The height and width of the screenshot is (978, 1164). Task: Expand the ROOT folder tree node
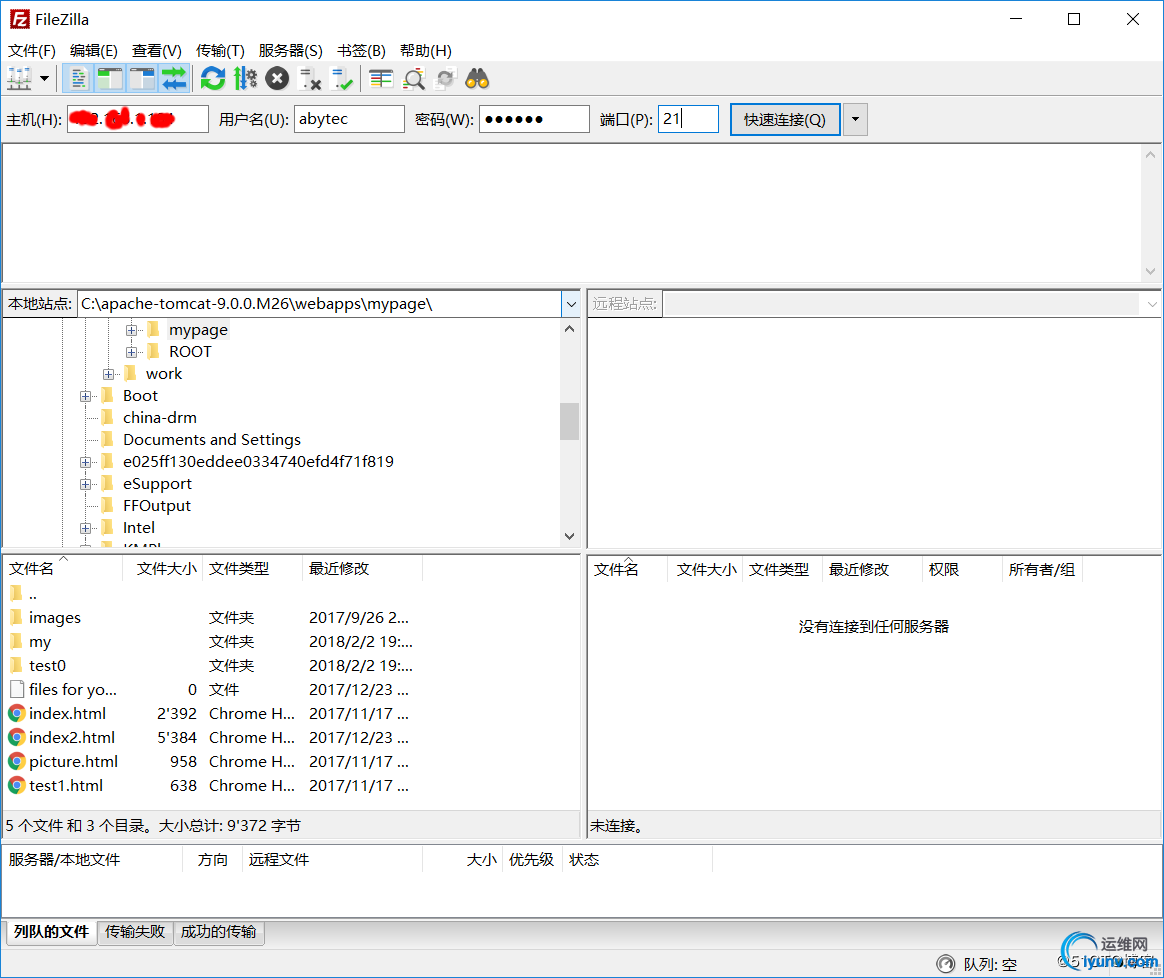point(131,352)
